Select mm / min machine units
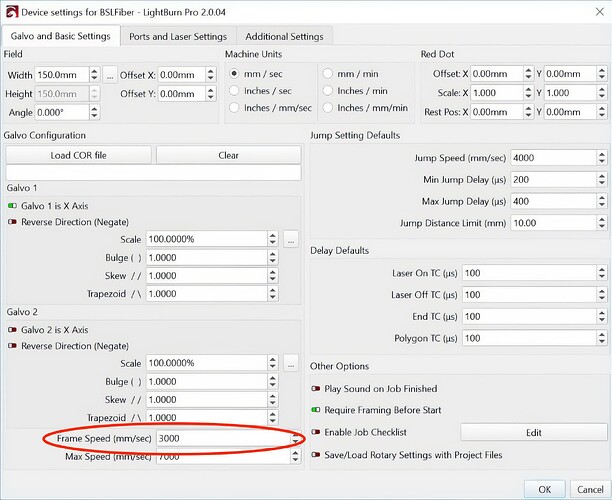Image resolution: width=612 pixels, height=500 pixels. (x=329, y=74)
